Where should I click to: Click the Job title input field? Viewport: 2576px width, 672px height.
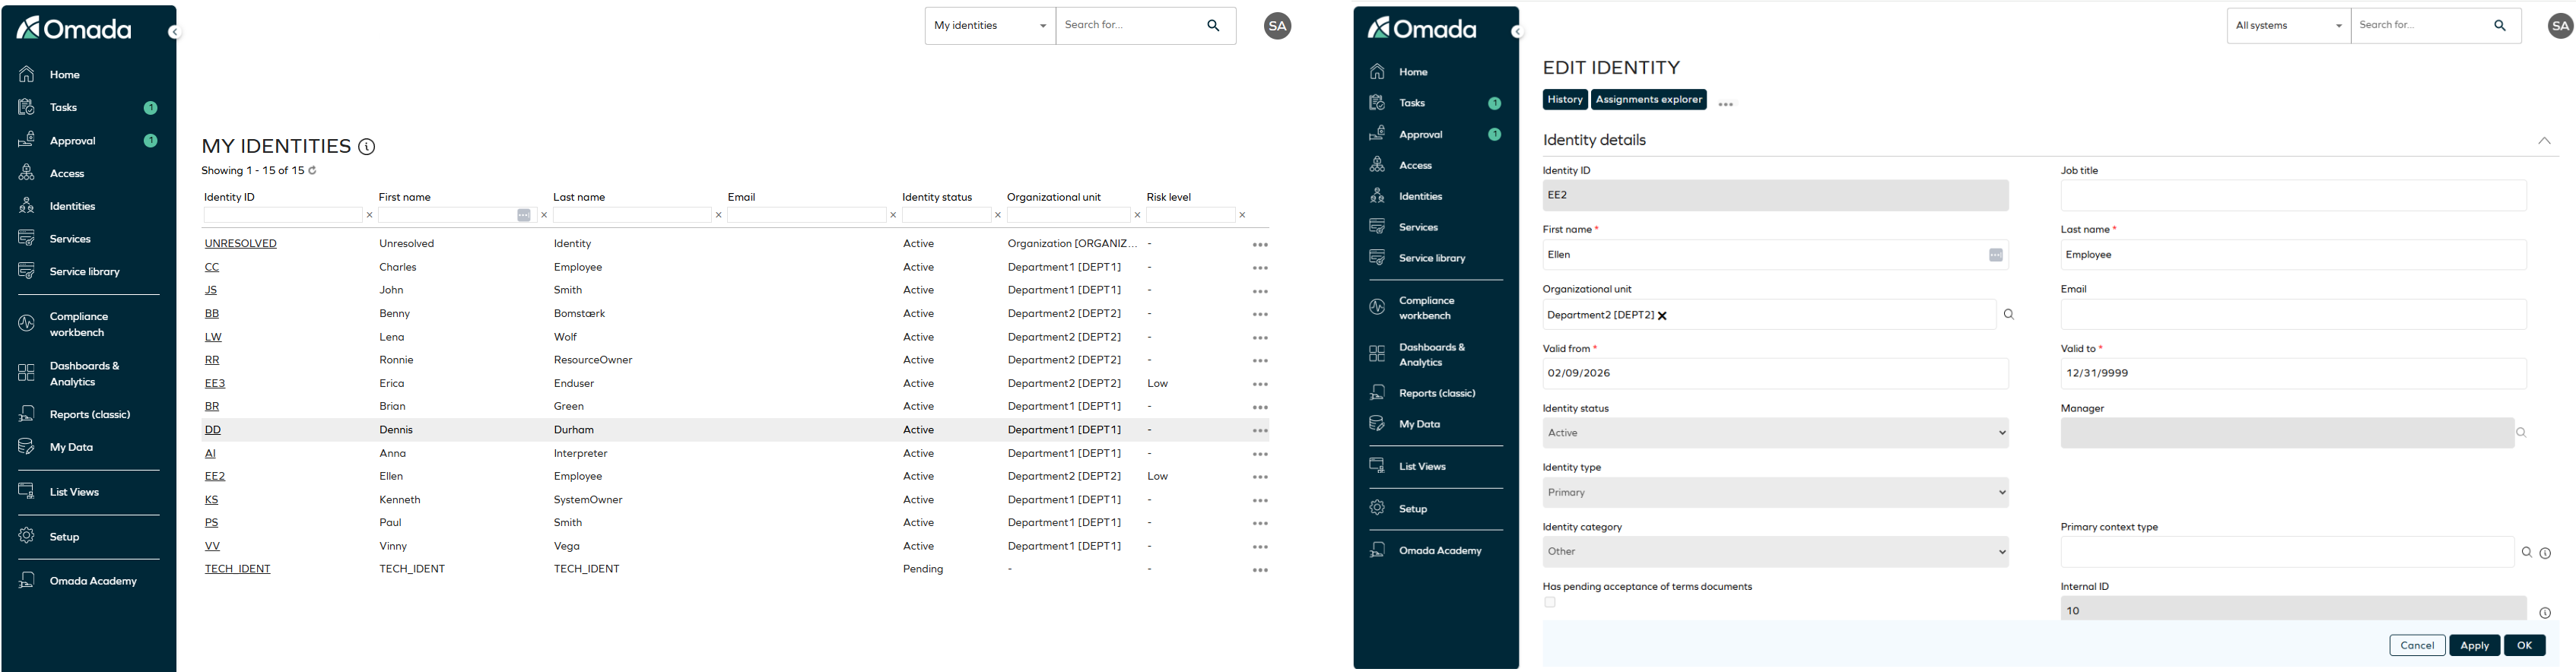coord(2293,196)
